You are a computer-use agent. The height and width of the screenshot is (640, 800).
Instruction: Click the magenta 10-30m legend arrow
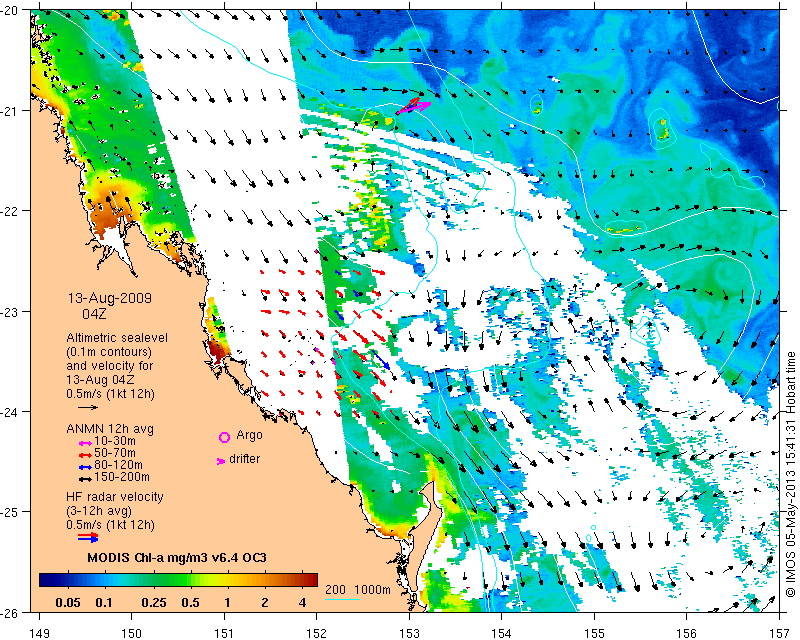click(85, 444)
